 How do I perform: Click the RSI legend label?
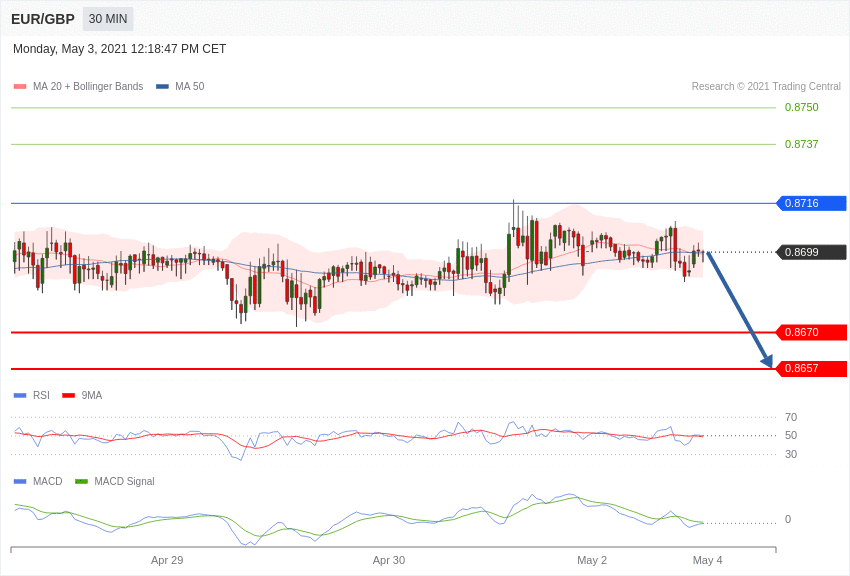pyautogui.click(x=41, y=396)
